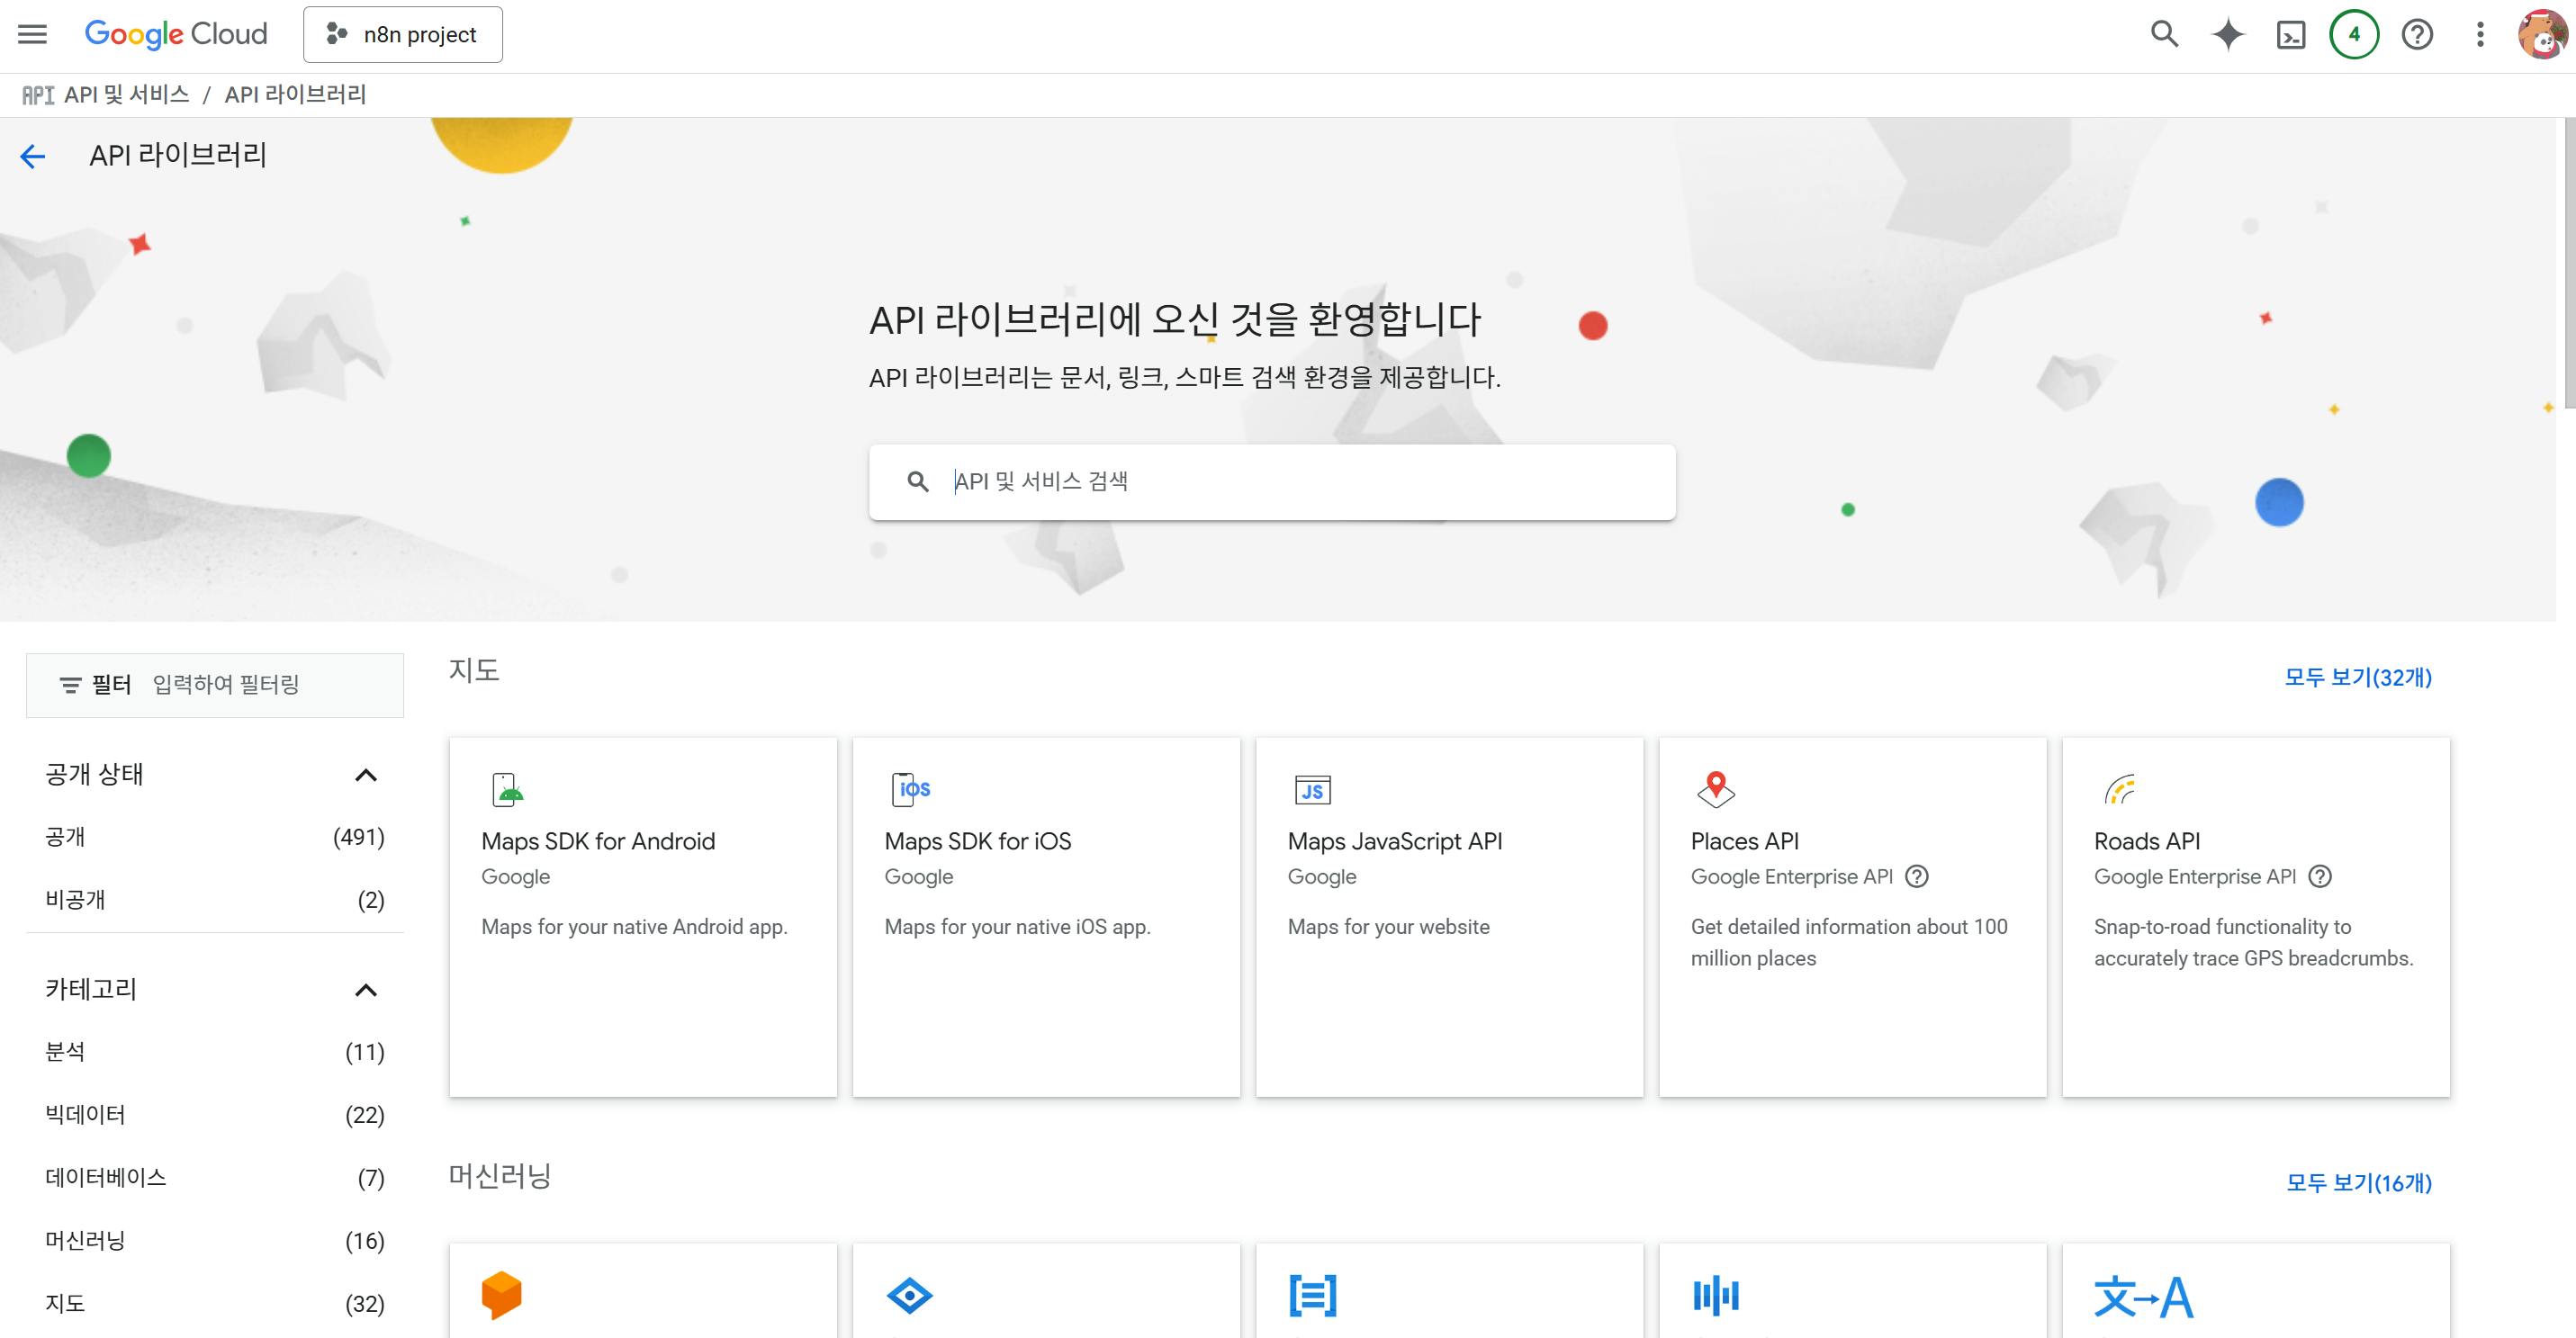Select the 빅데이터 category filter
The width and height of the screenshot is (2576, 1338).
coord(215,1115)
